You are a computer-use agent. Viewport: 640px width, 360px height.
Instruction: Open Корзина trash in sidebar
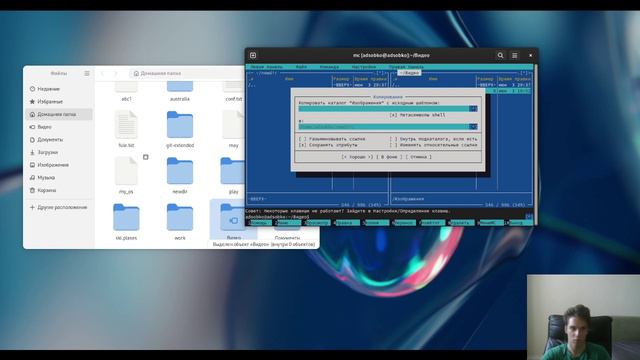click(x=60, y=190)
